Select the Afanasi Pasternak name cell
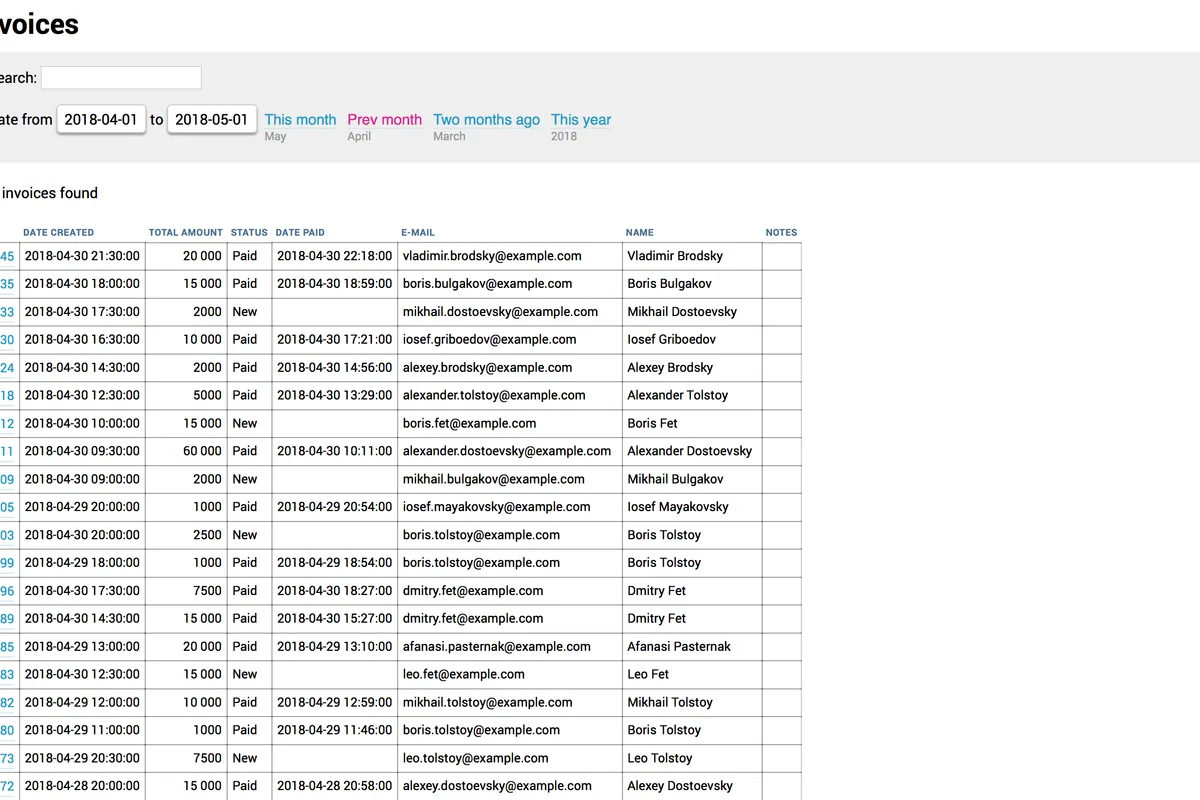The height and width of the screenshot is (800, 1200). pos(679,646)
